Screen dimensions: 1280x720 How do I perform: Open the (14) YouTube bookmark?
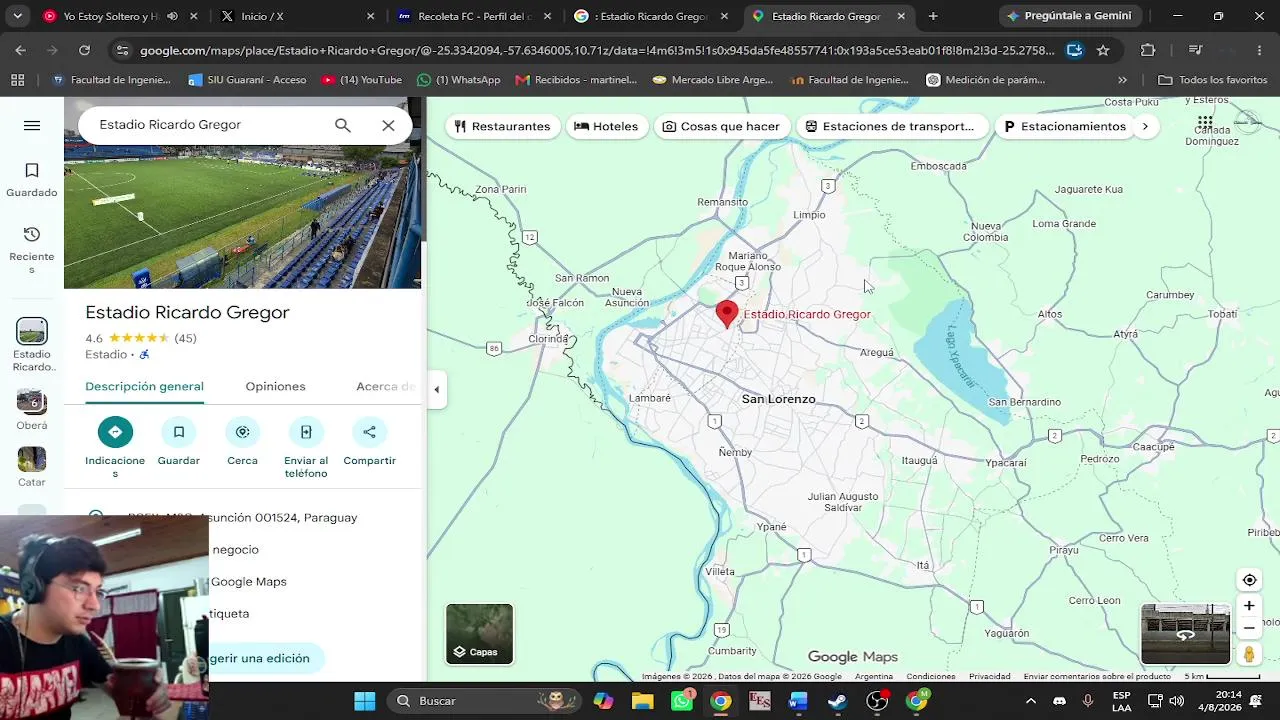coord(361,80)
